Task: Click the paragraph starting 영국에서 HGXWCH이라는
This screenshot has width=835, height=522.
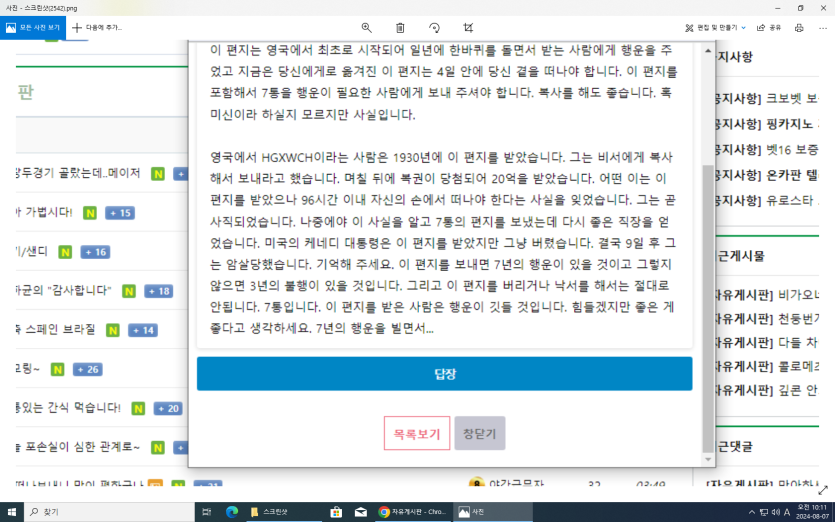Action: tap(443, 243)
